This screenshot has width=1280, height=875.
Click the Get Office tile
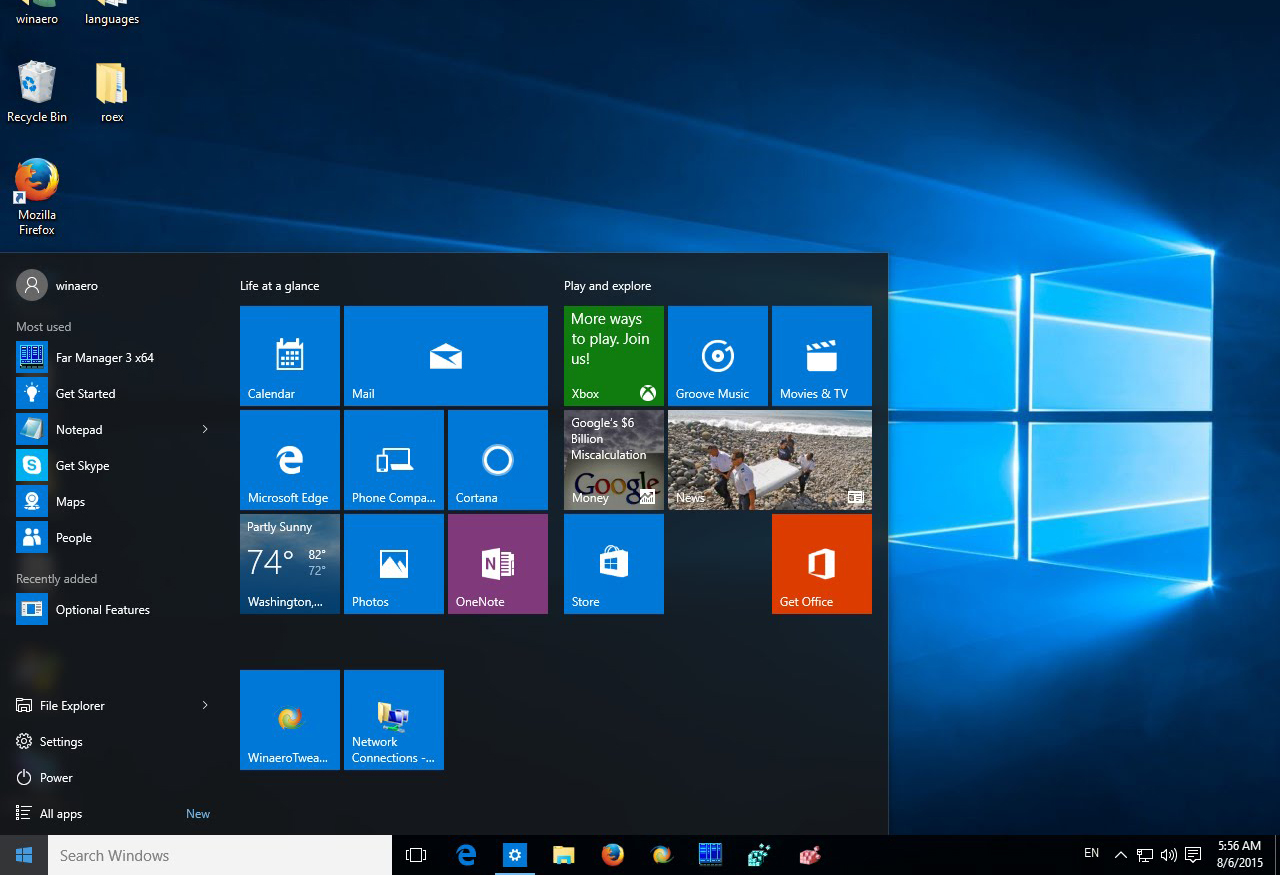(822, 564)
